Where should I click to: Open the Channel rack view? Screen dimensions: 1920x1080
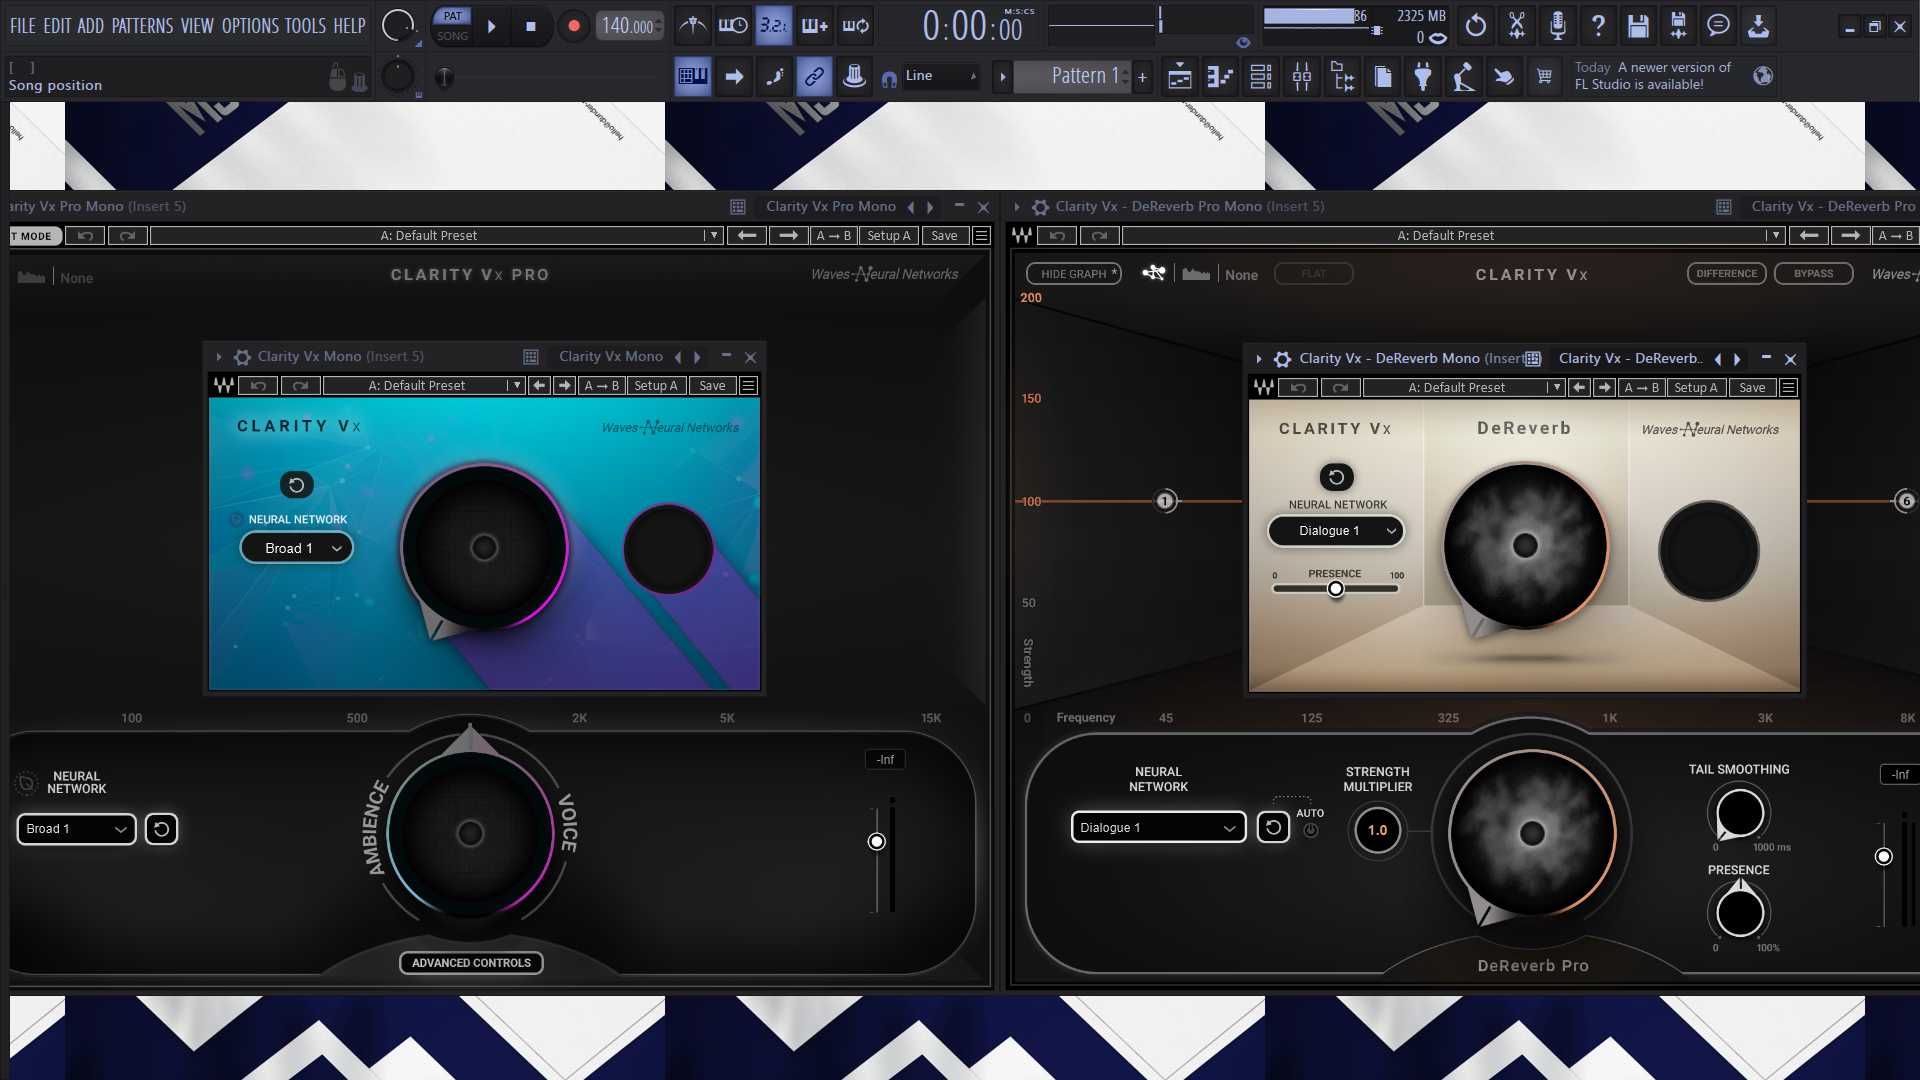coord(1261,76)
